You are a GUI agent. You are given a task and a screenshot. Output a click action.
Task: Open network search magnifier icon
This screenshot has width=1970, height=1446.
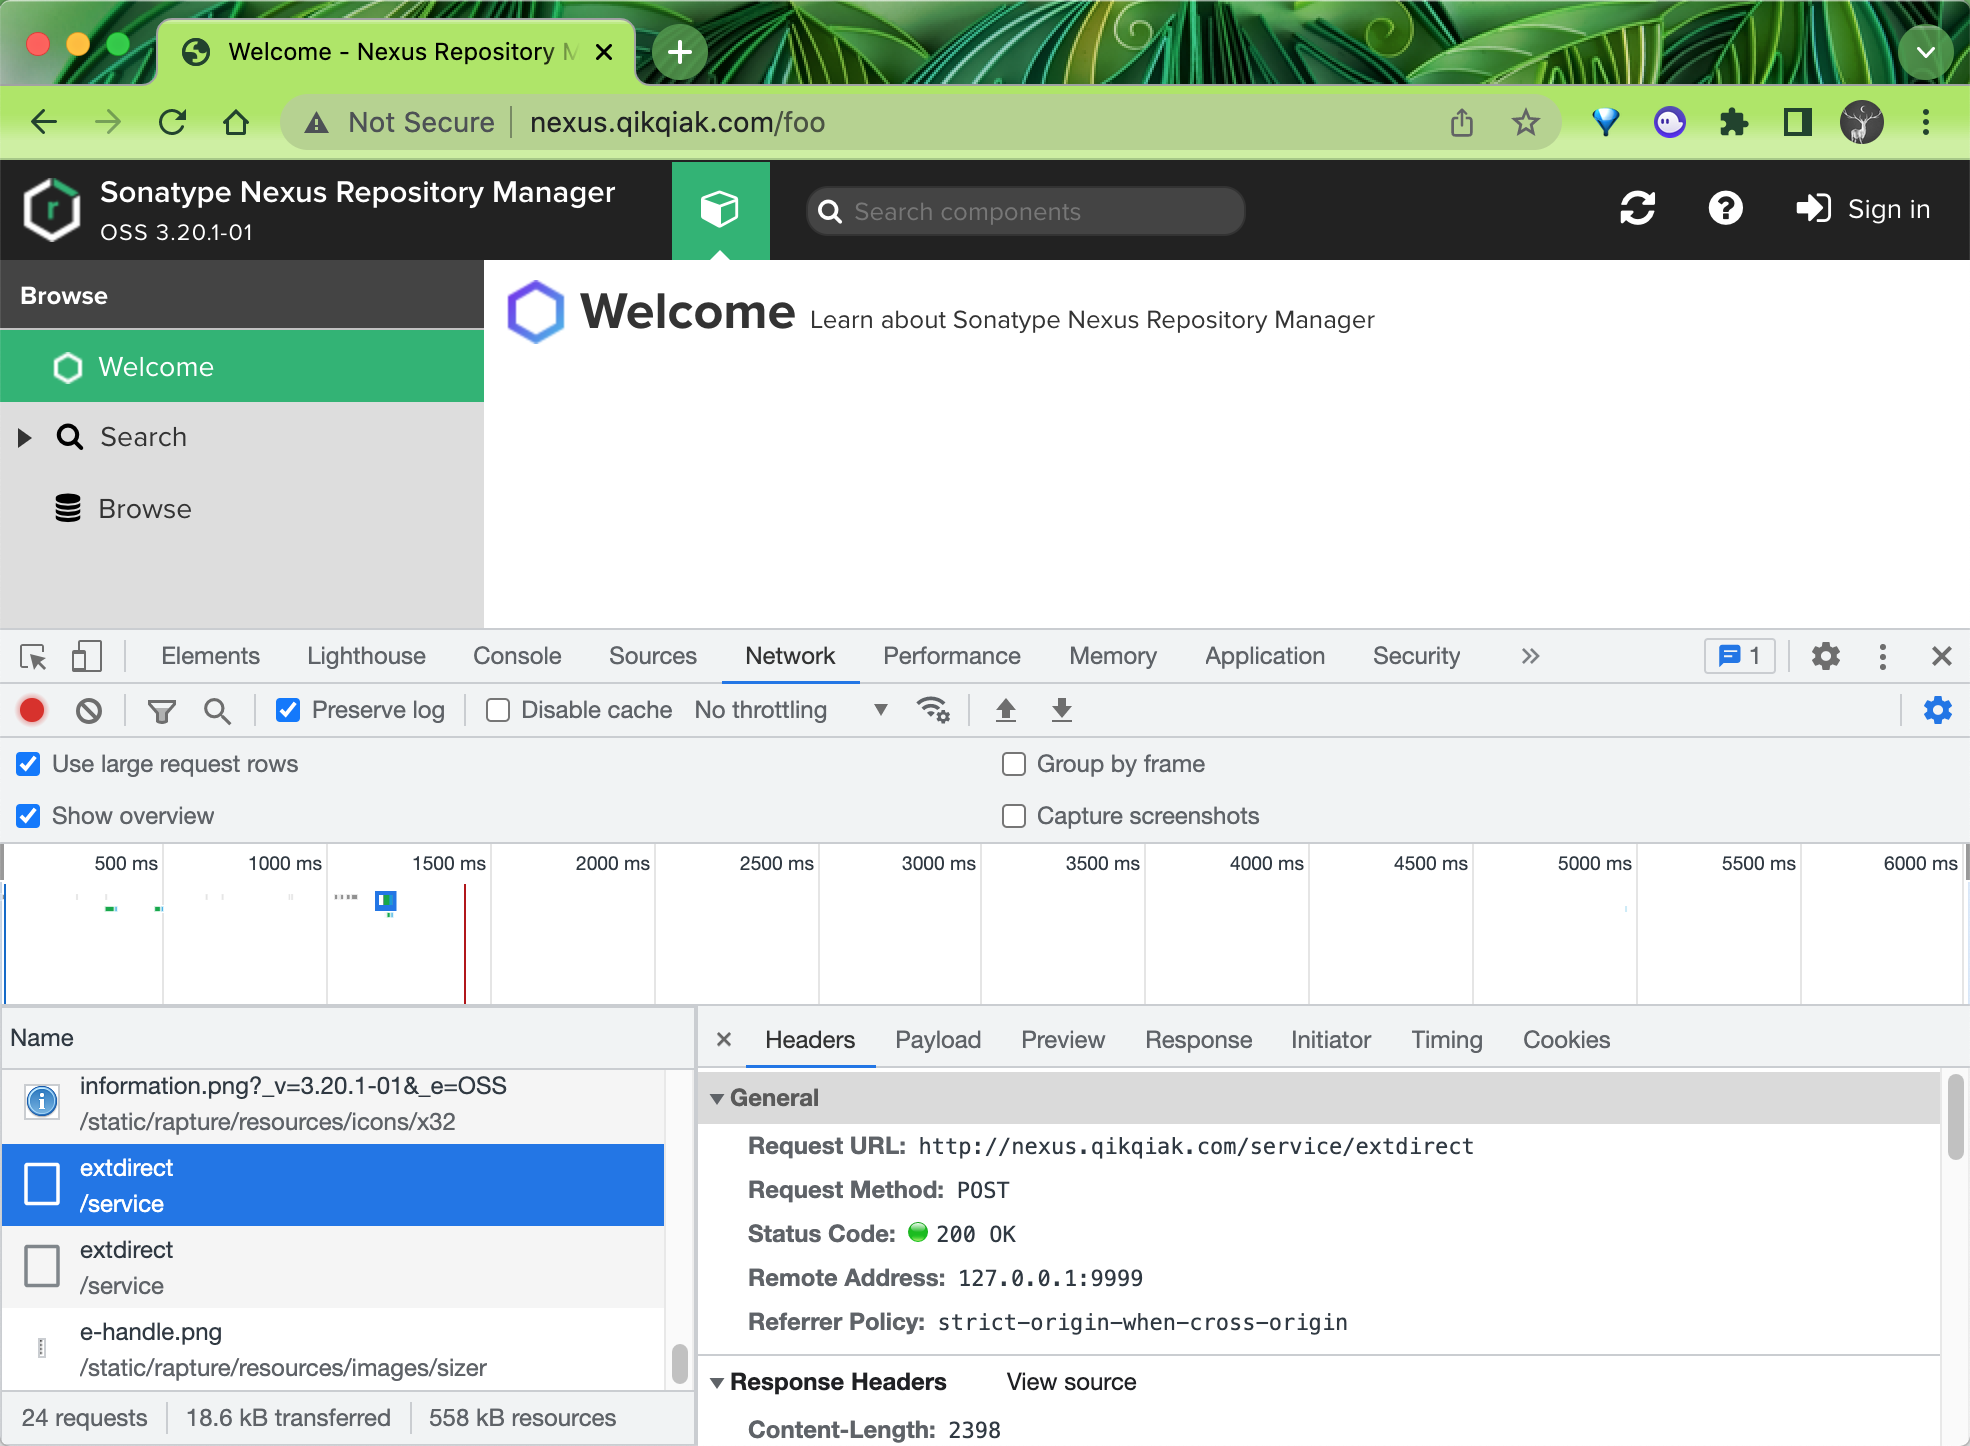[x=216, y=710]
